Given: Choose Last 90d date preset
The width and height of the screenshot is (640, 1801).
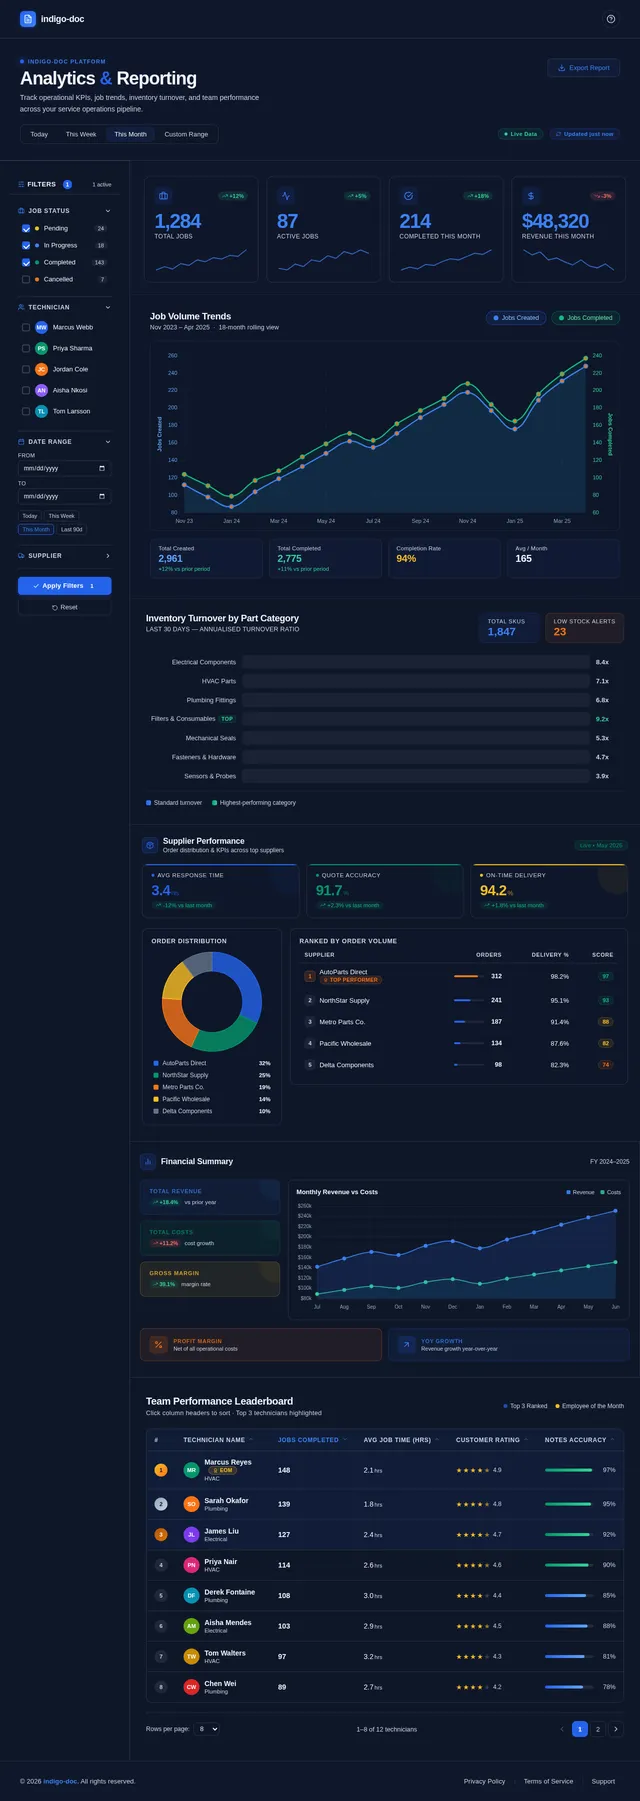Looking at the screenshot, I should pos(71,529).
